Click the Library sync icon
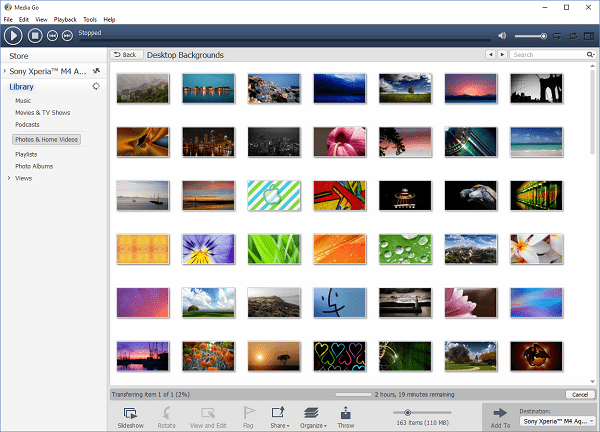Viewport: 600px width, 432px height. (x=96, y=87)
